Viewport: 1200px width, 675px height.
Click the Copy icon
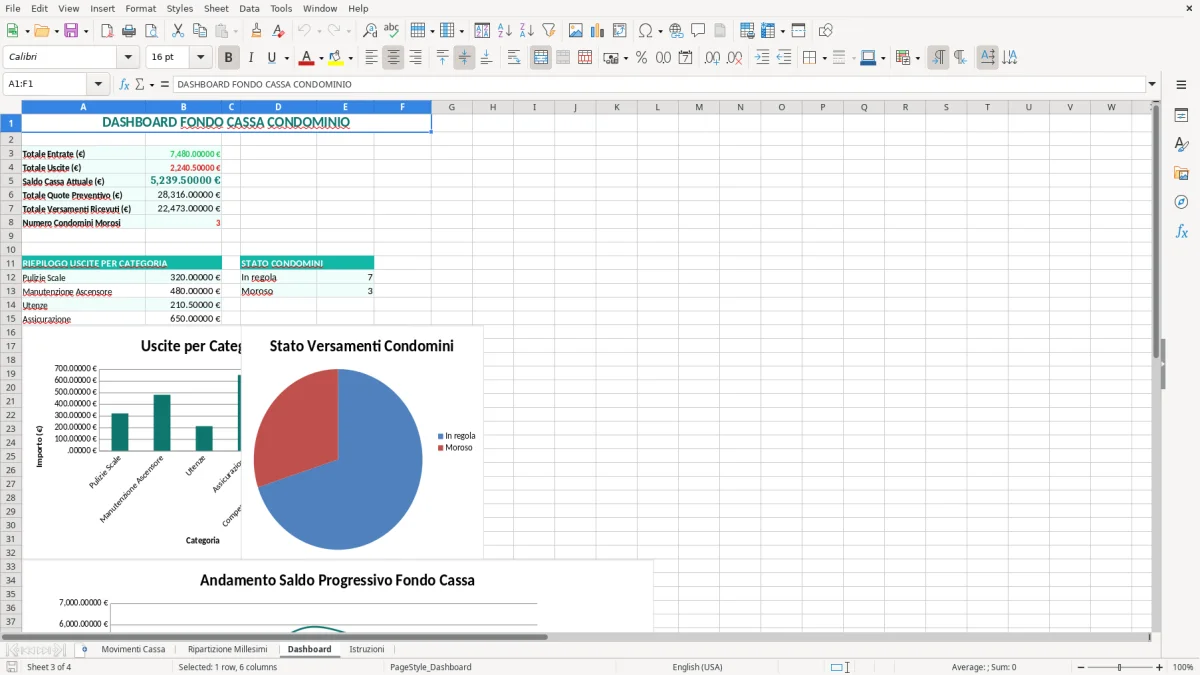[198, 31]
